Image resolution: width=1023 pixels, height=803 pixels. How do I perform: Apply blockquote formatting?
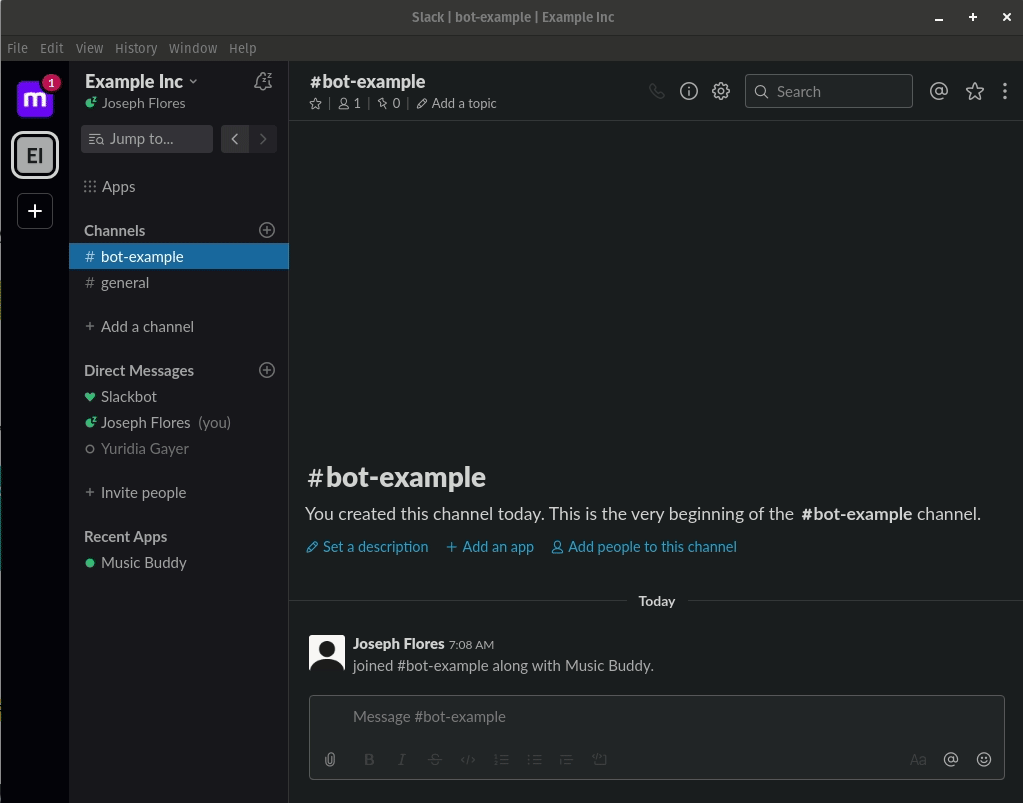click(x=566, y=759)
